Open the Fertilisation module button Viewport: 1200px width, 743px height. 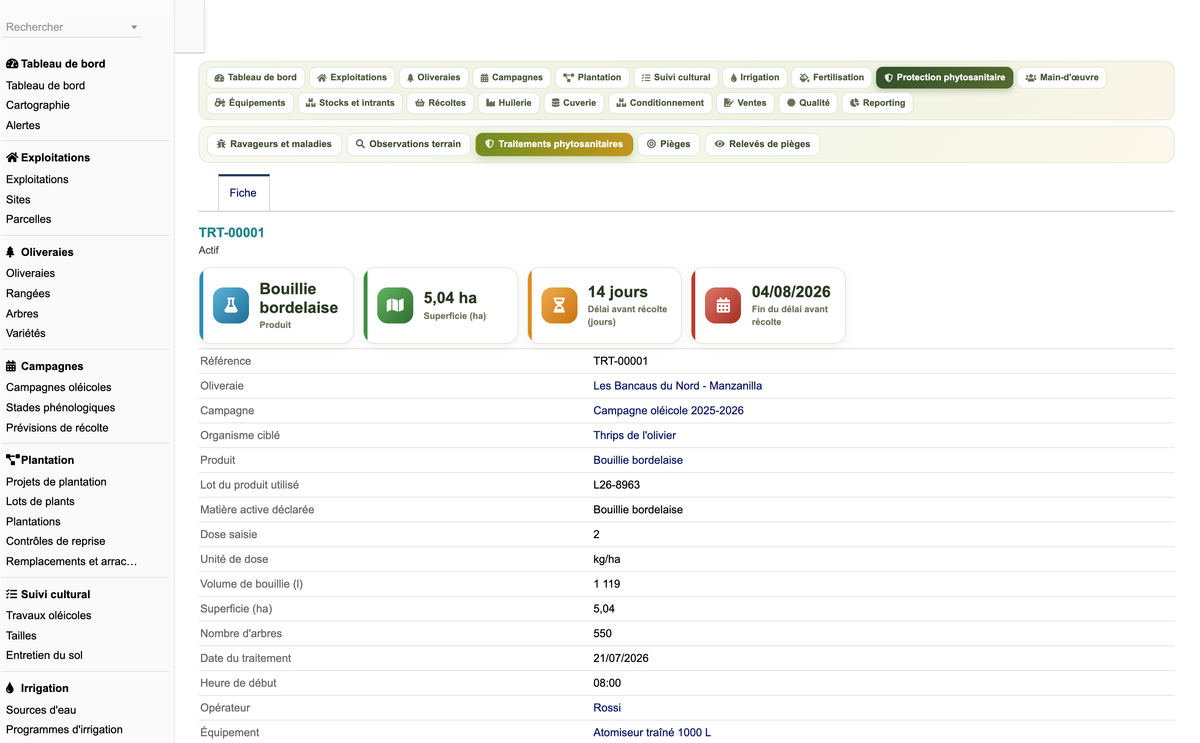tap(832, 77)
